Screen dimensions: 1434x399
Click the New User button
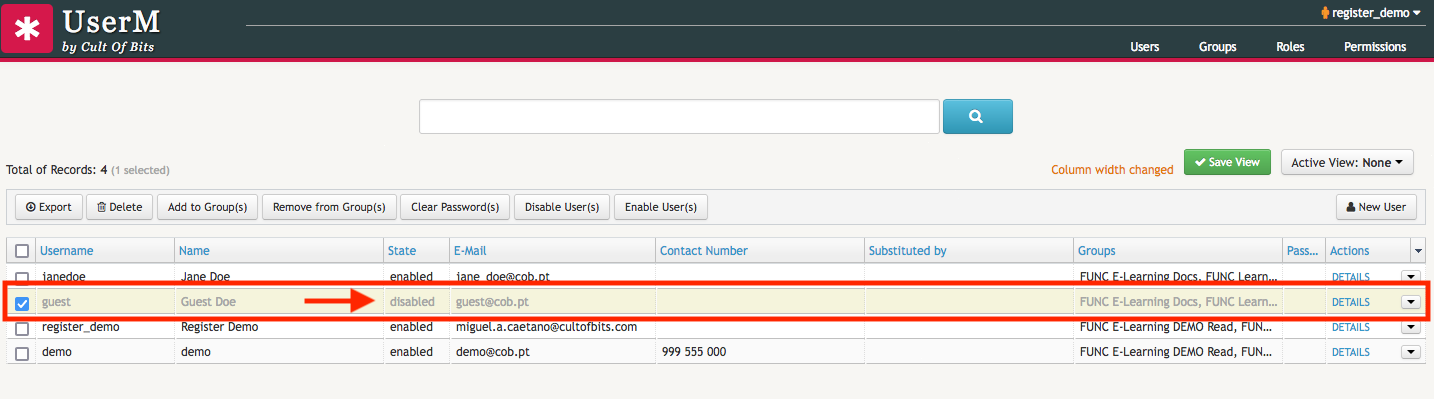(1376, 207)
